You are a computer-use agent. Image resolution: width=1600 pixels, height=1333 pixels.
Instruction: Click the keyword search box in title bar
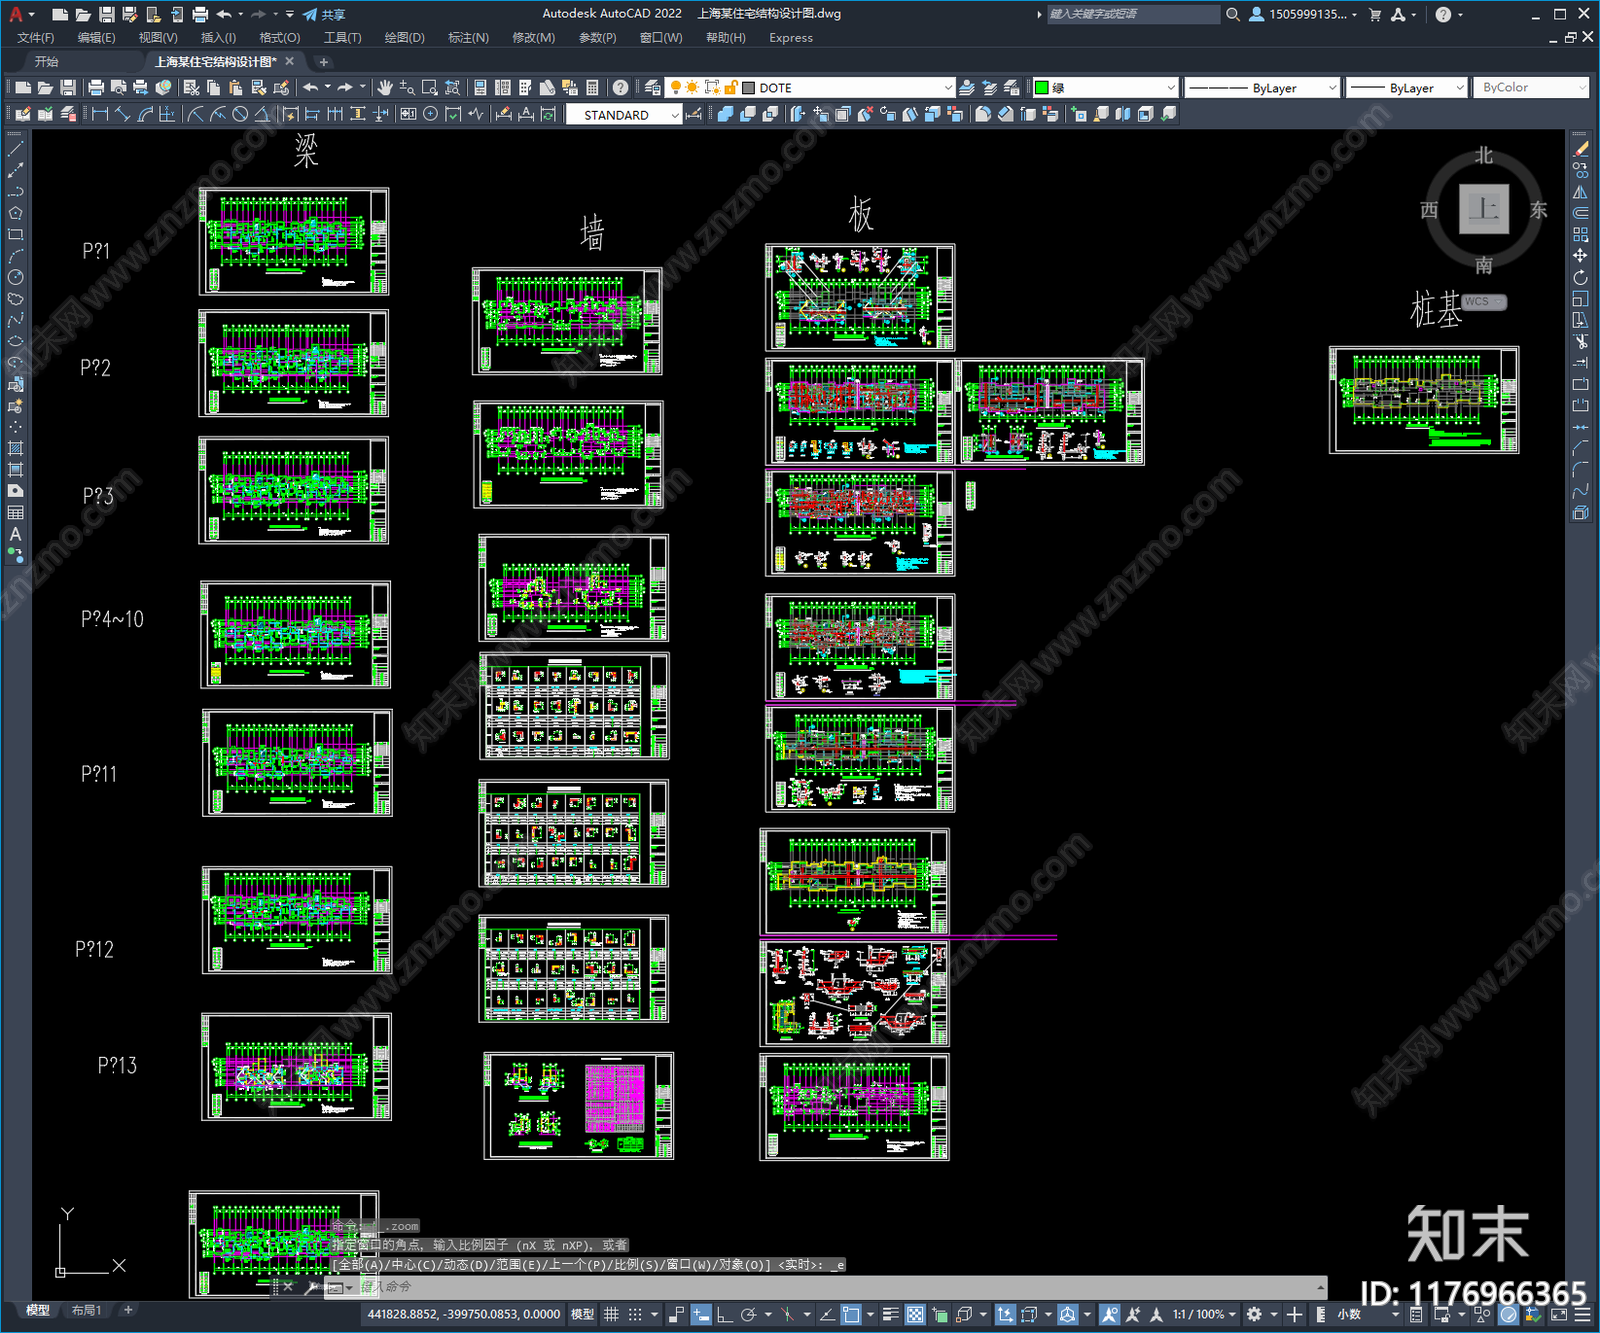(x=1133, y=14)
